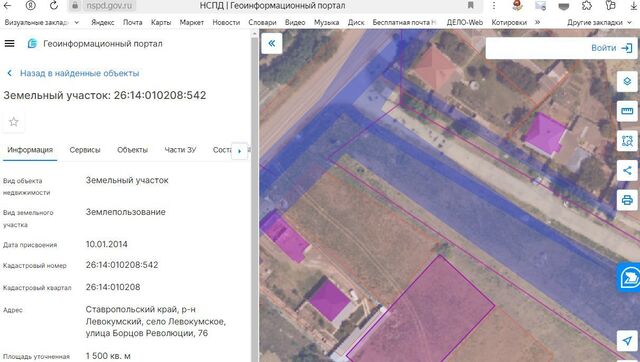The width and height of the screenshot is (640, 362).
Task: Reload the page with refresh icon
Action: pos(53,5)
